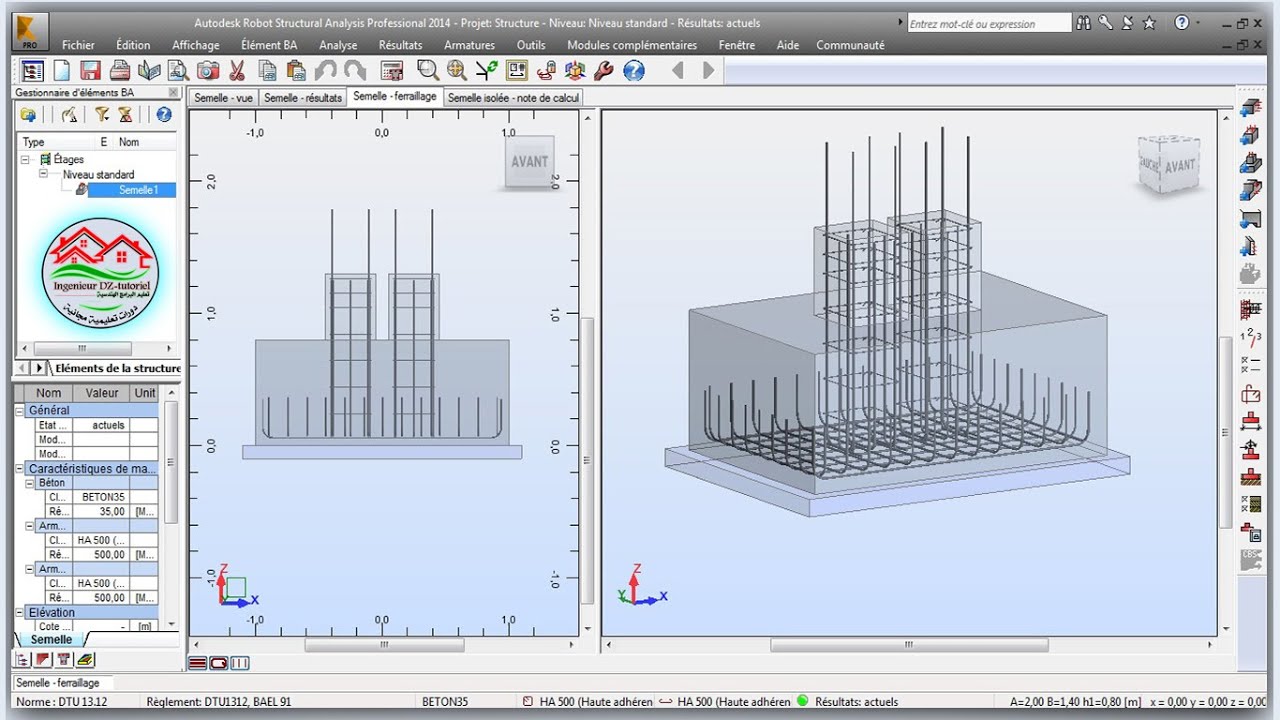Switch to the Semelle - vue tab
Screen dimensions: 1280x720
[x=224, y=98]
